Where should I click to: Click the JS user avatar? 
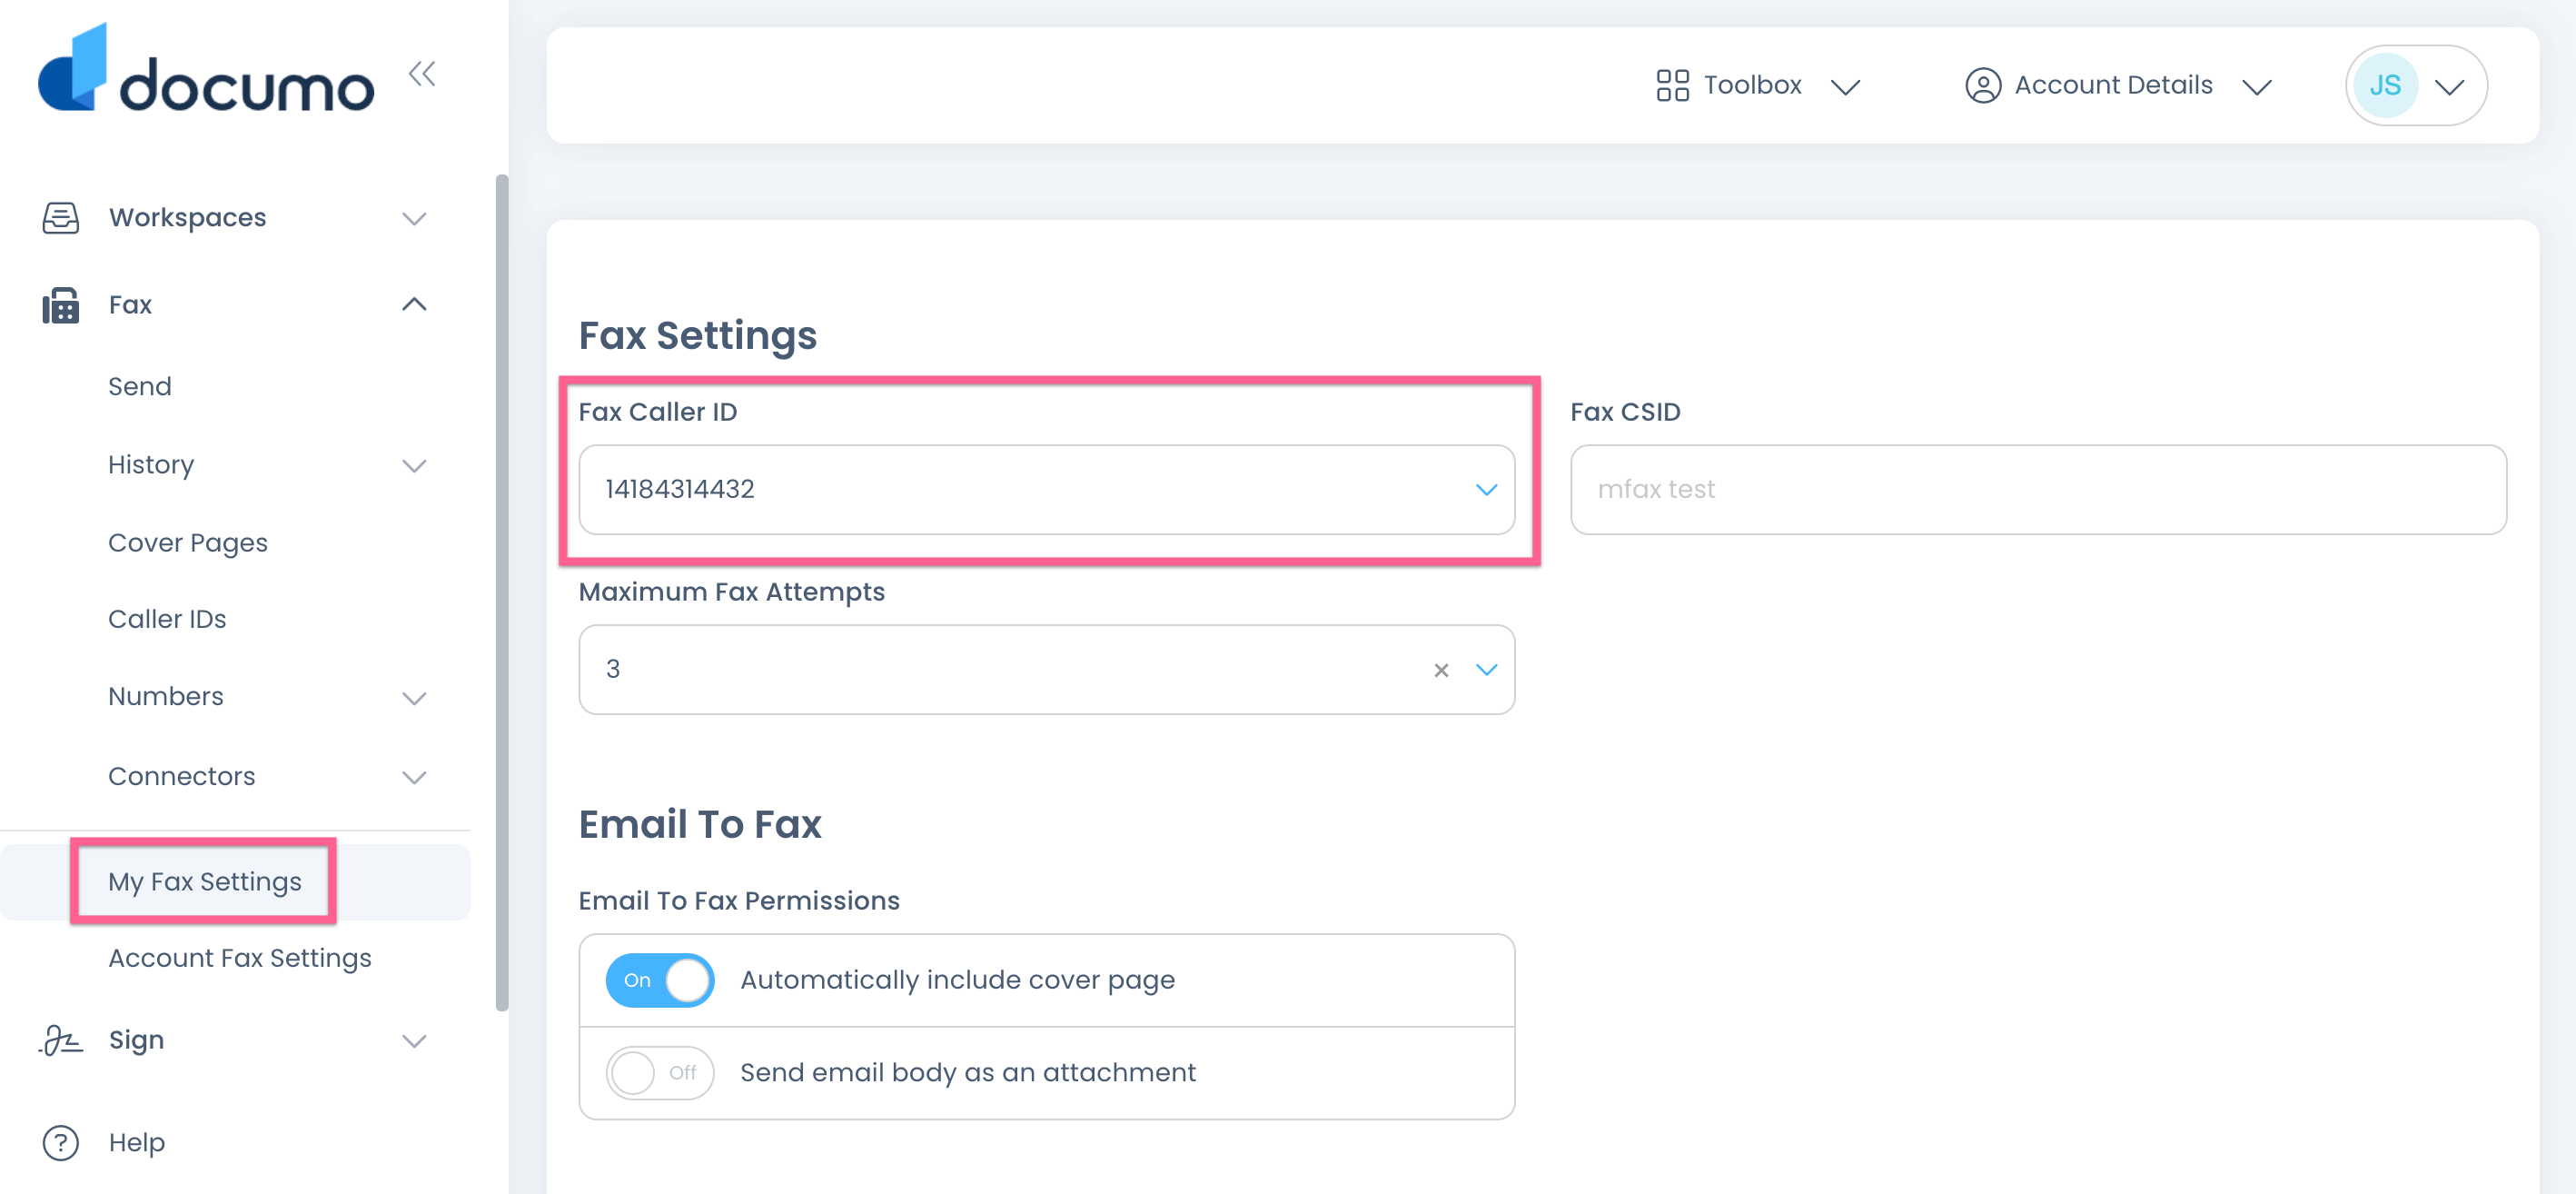click(2385, 85)
